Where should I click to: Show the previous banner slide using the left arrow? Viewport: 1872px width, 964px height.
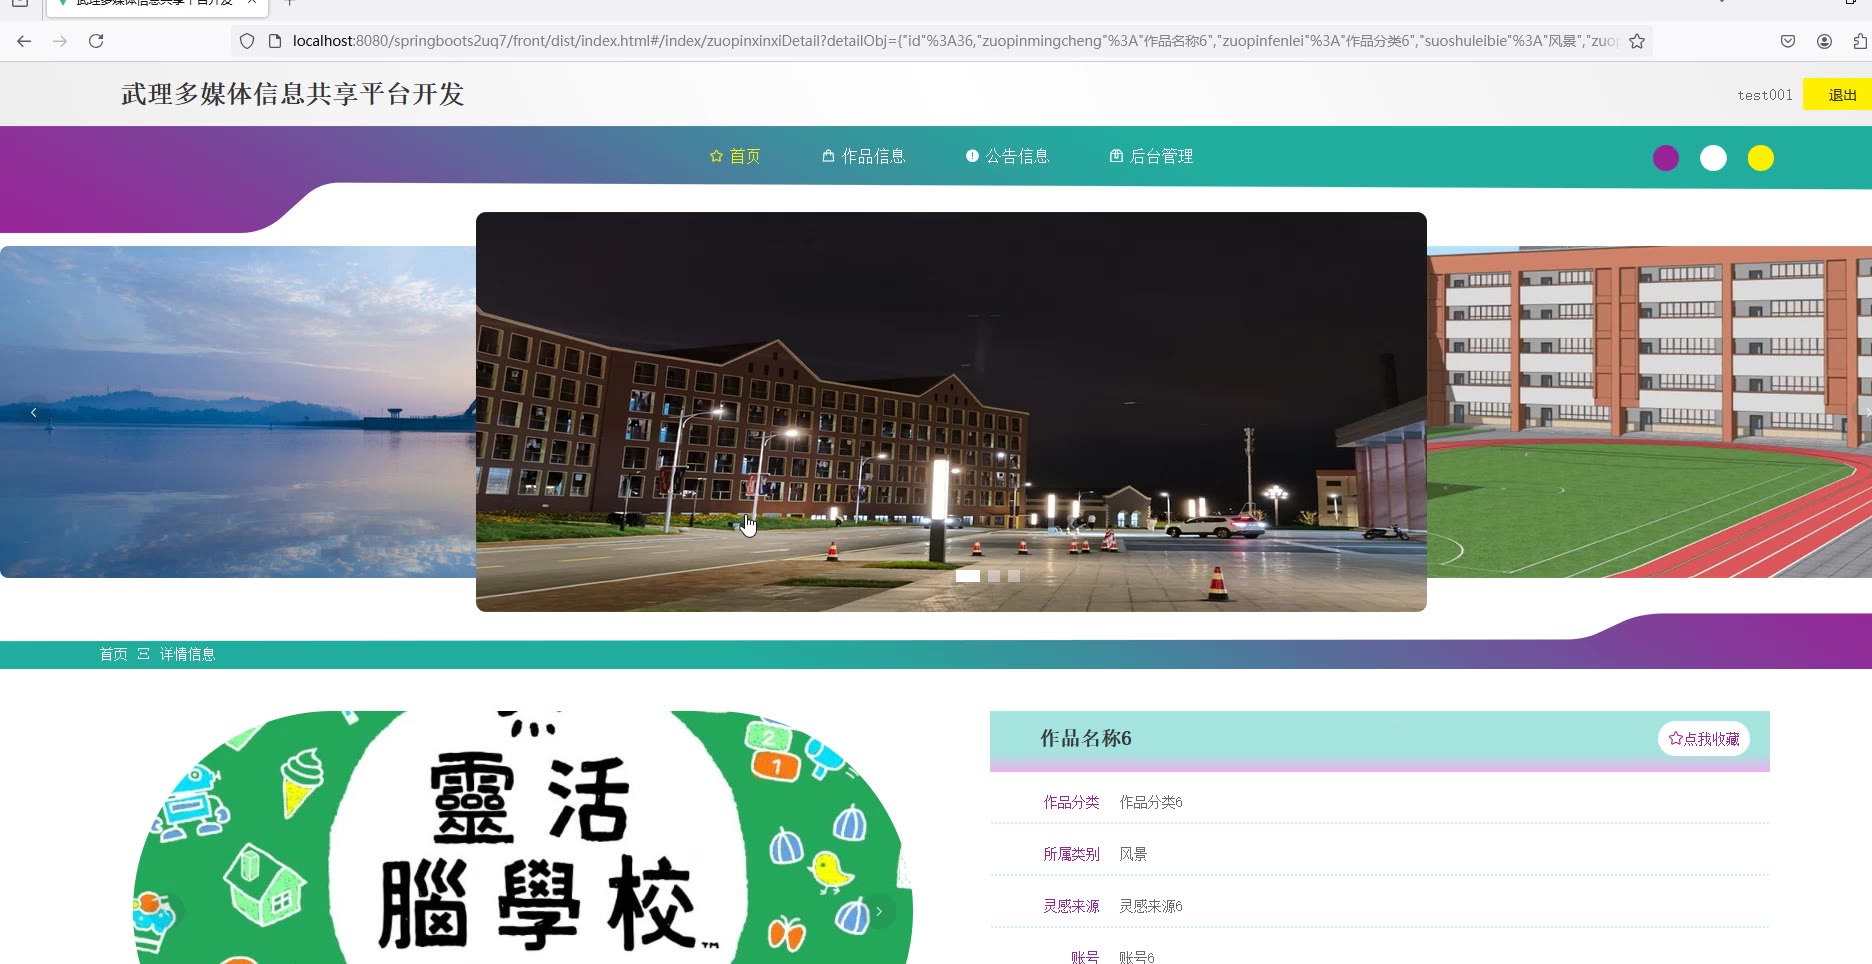(x=34, y=412)
